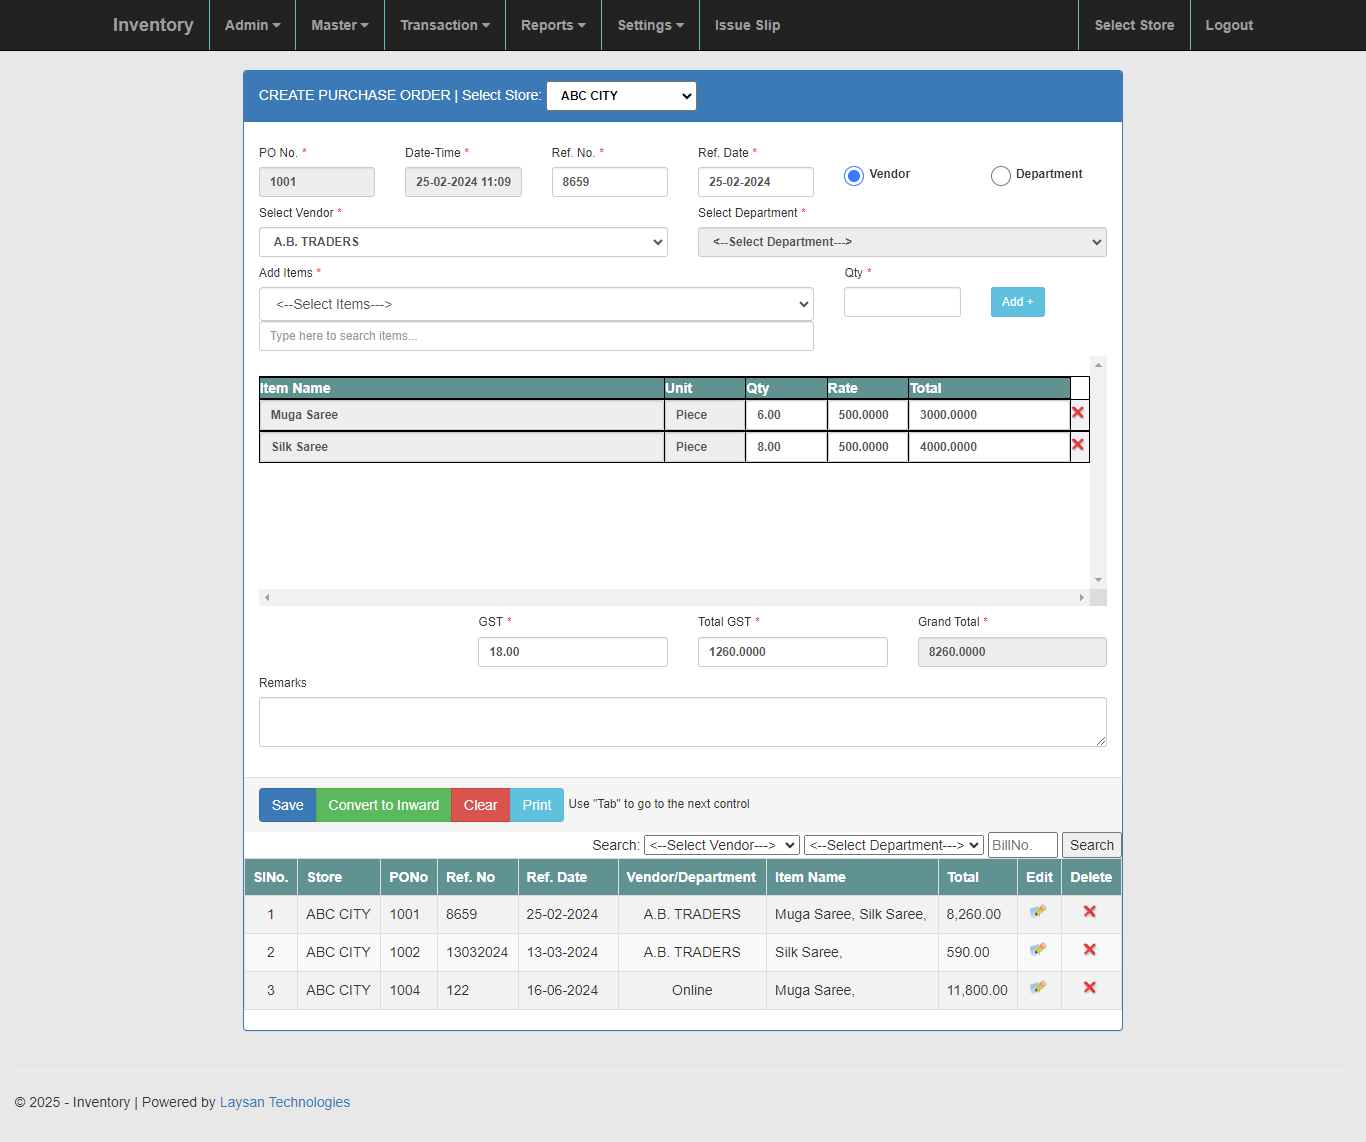The image size is (1366, 1142).
Task: Click the item table vertical scrollbar
Action: coord(1098,472)
